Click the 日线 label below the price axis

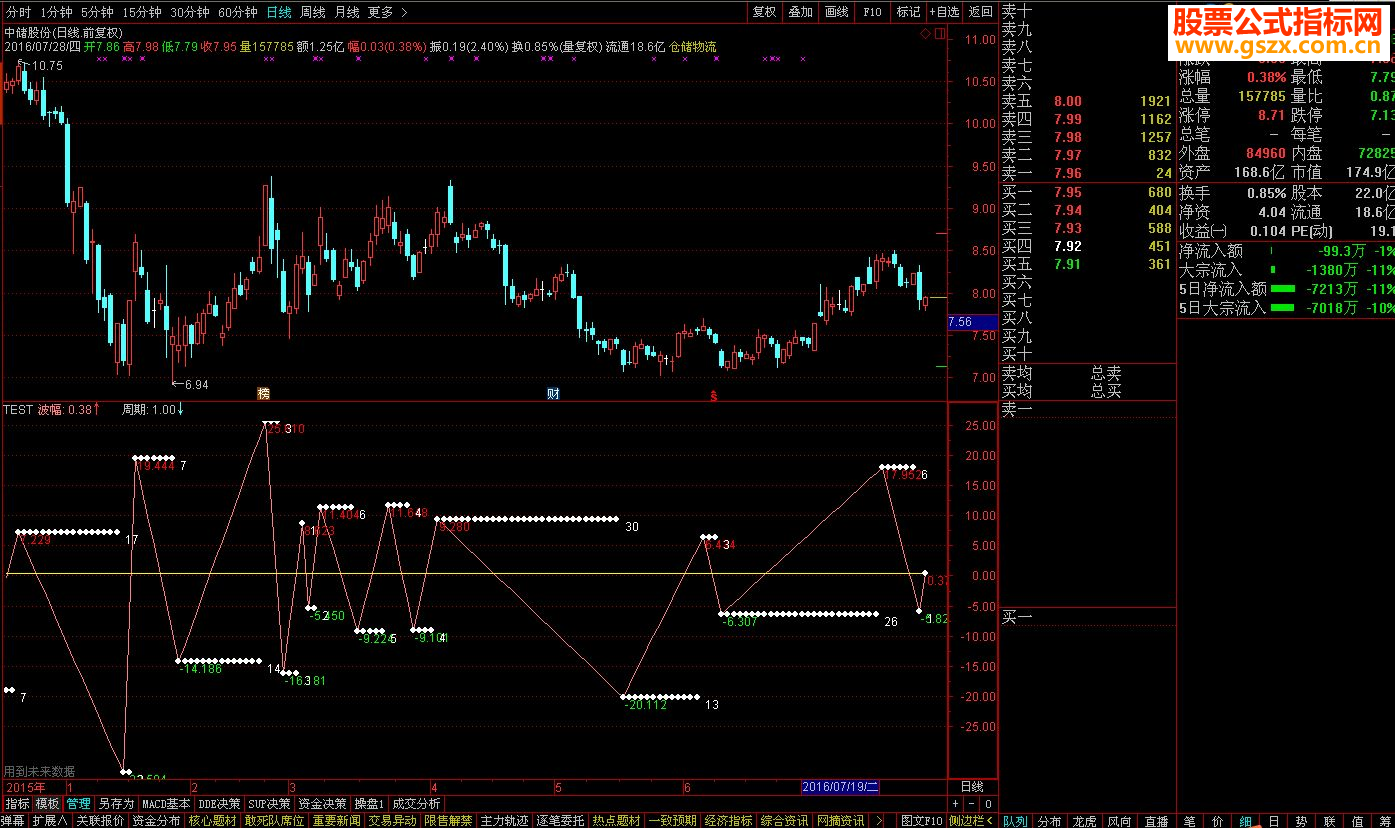click(x=972, y=787)
